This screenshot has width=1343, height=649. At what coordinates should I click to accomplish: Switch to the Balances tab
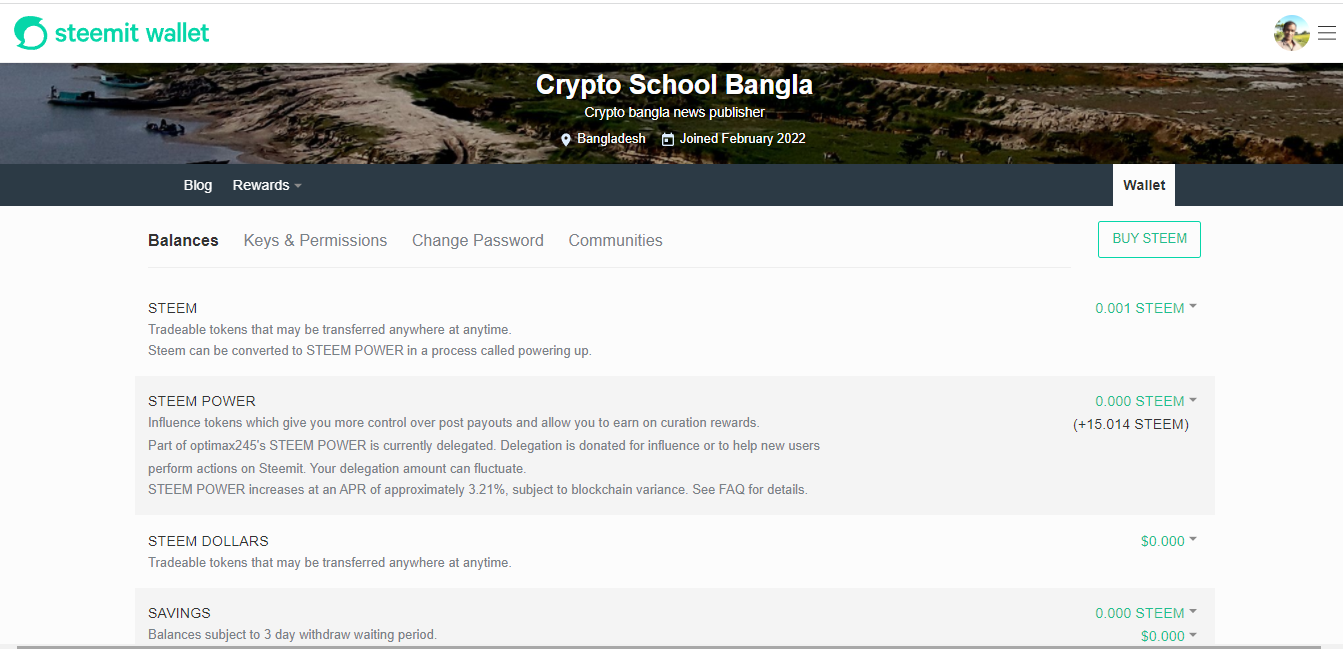(x=183, y=240)
